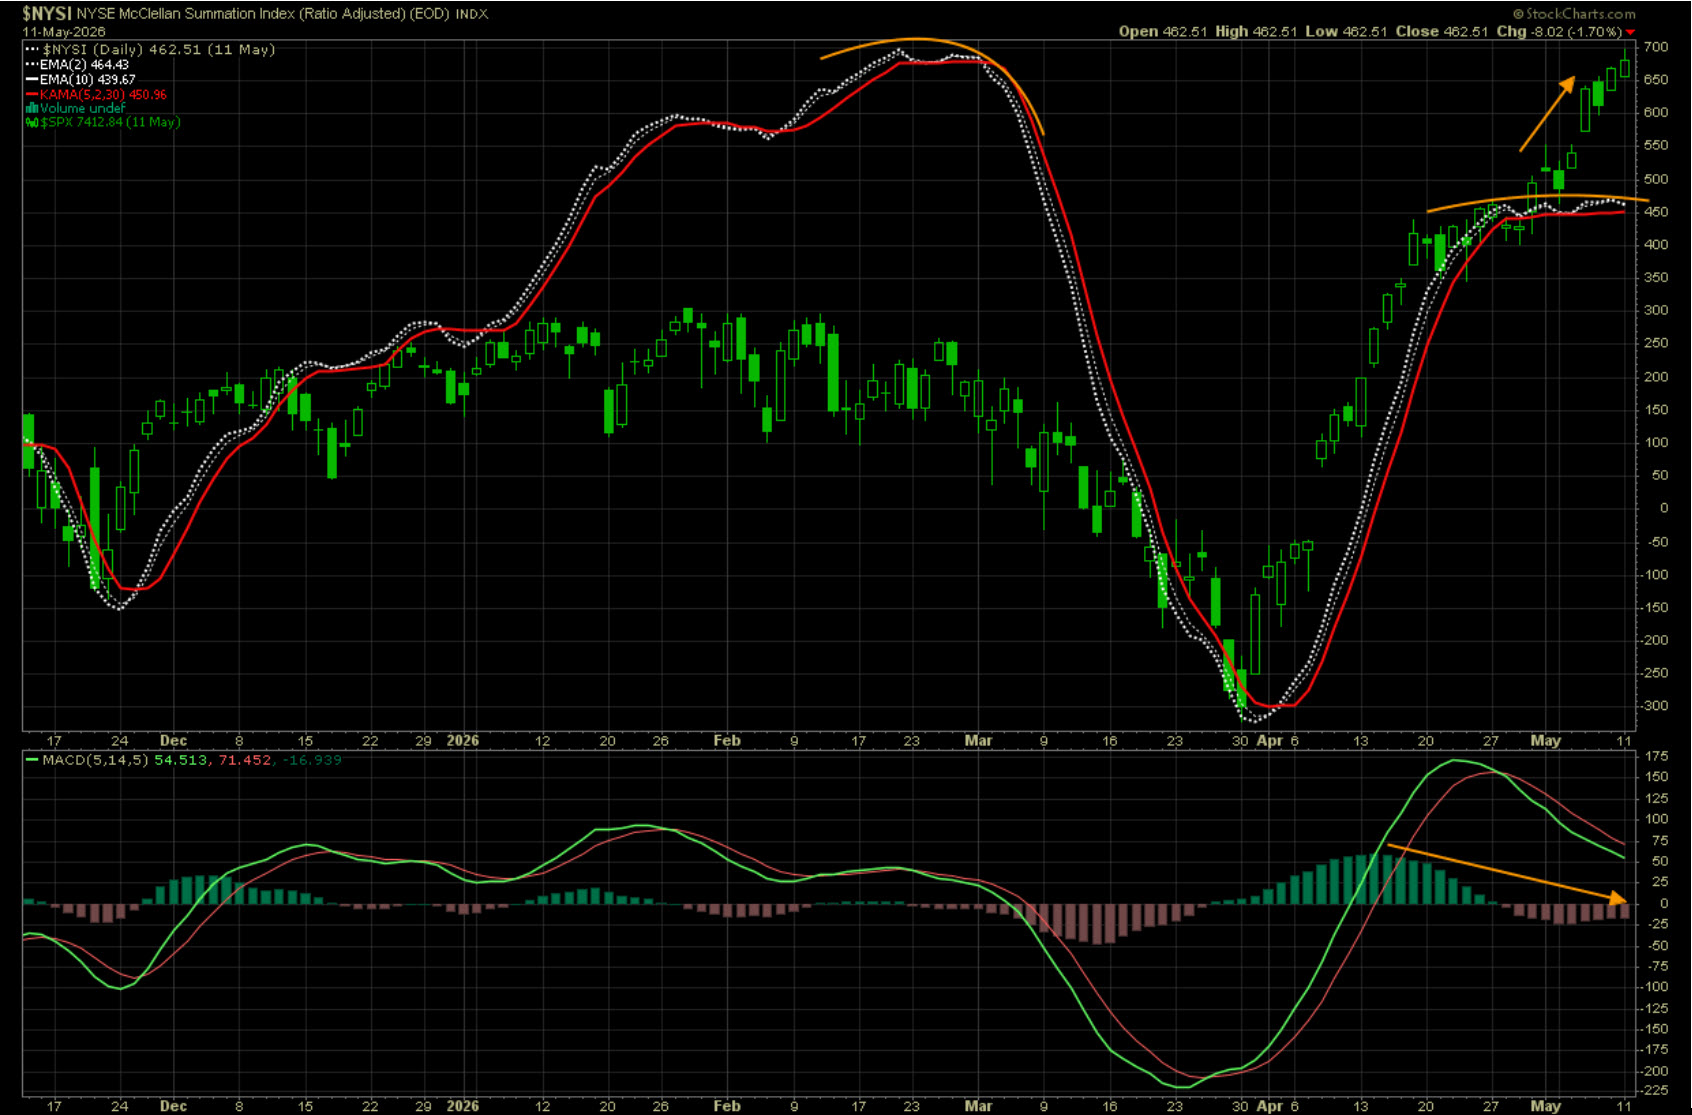
Task: Click the 'NYSE McClellan Summation Index' chart title
Action: [x=186, y=14]
